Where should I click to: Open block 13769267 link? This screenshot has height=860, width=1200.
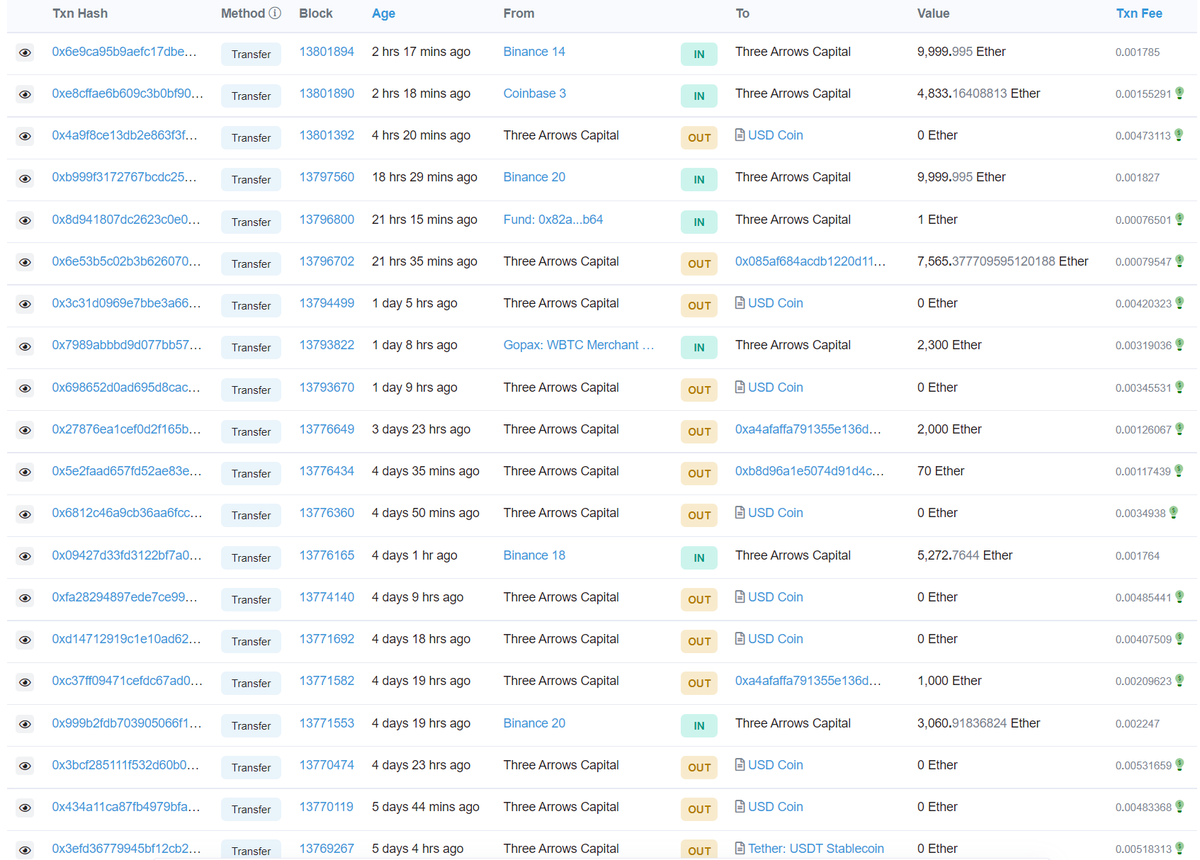326,848
